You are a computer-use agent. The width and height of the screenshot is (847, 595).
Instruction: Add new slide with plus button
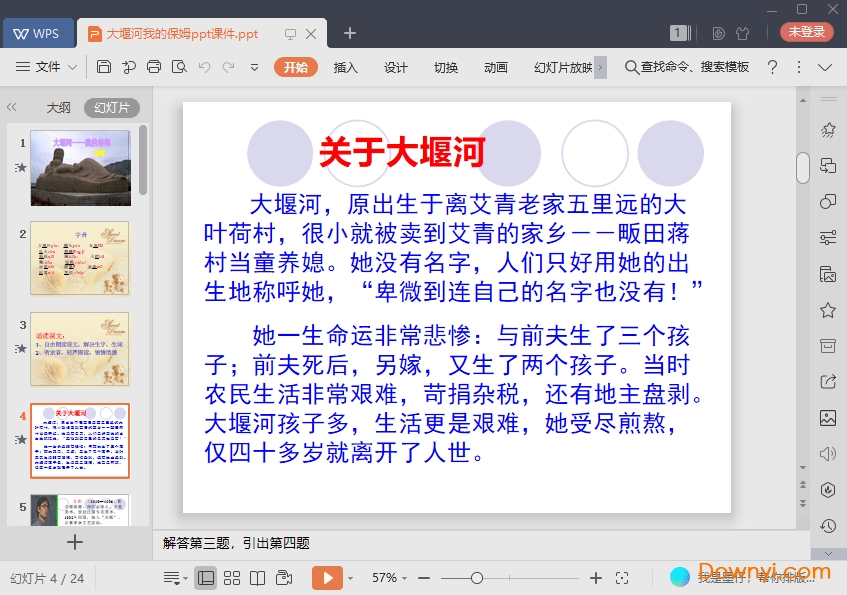(x=75, y=542)
